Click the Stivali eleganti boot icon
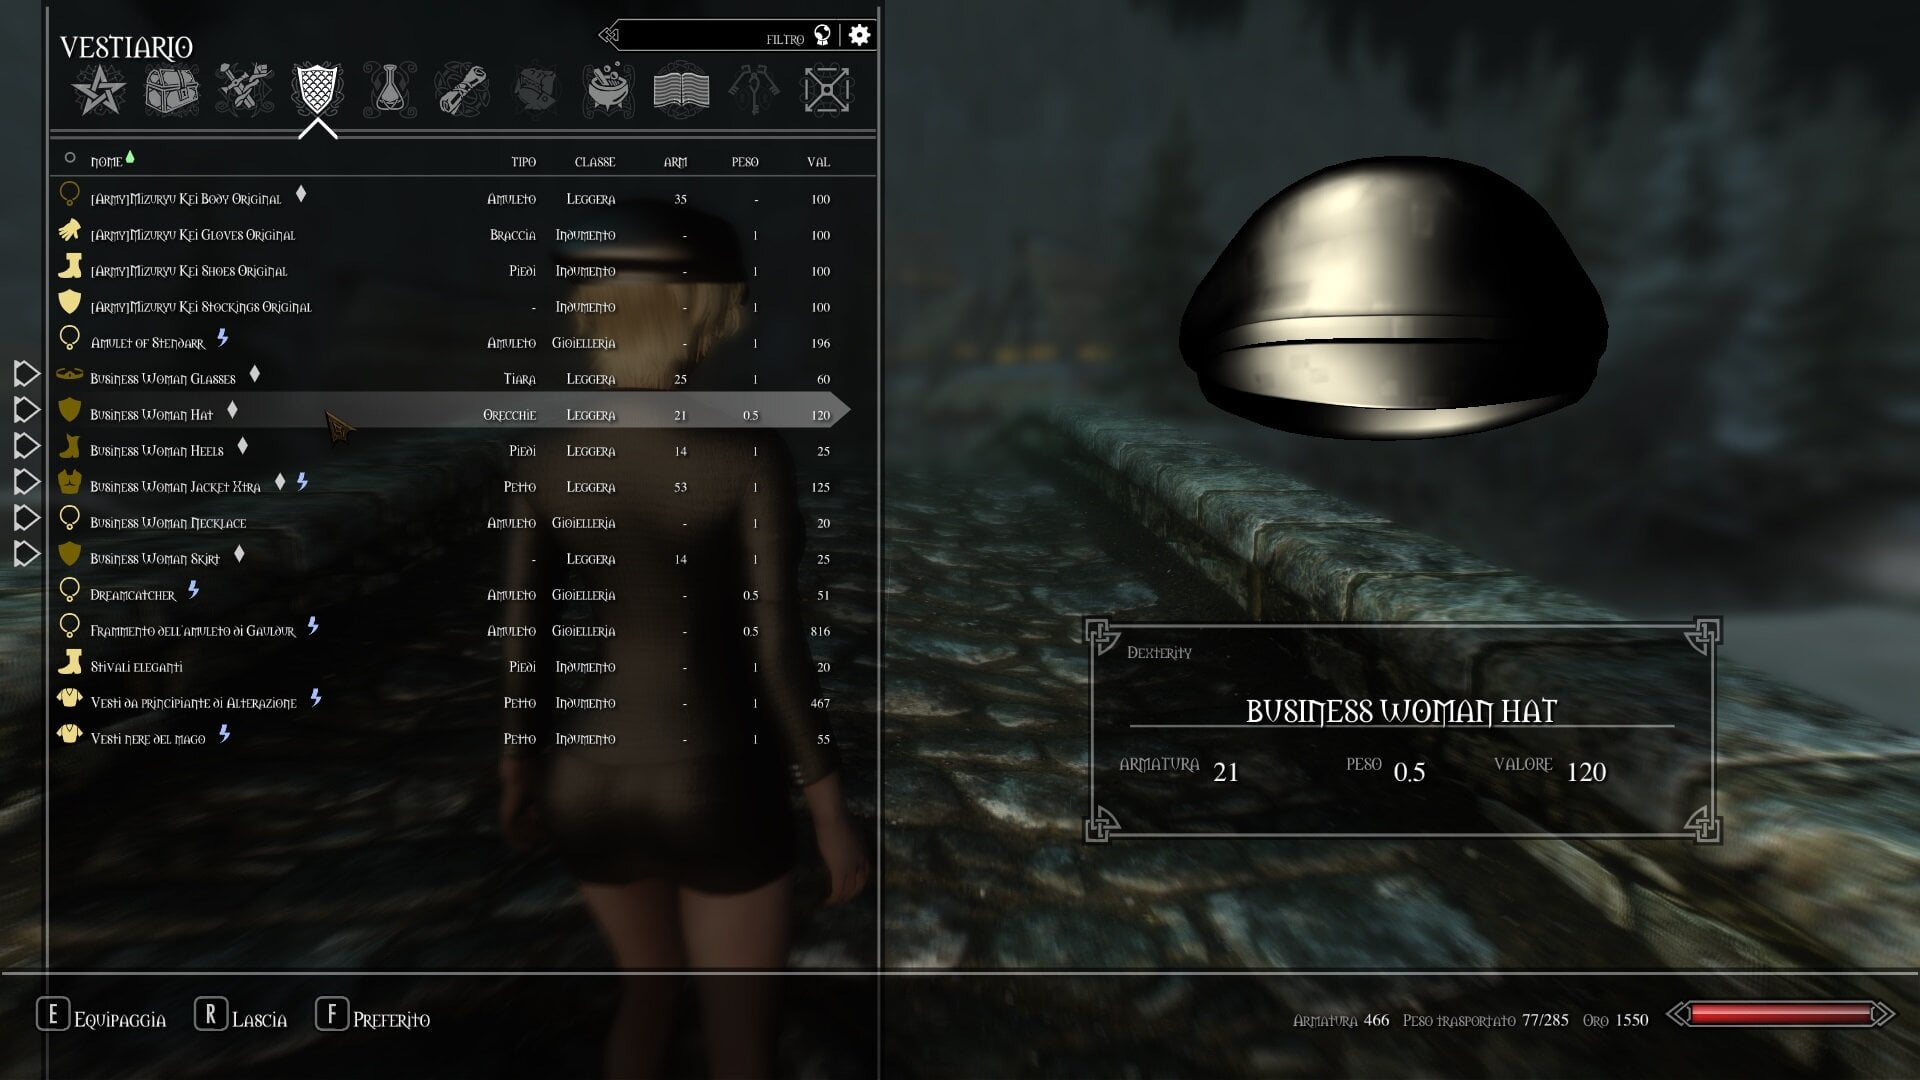The height and width of the screenshot is (1080, 1920). (x=69, y=662)
